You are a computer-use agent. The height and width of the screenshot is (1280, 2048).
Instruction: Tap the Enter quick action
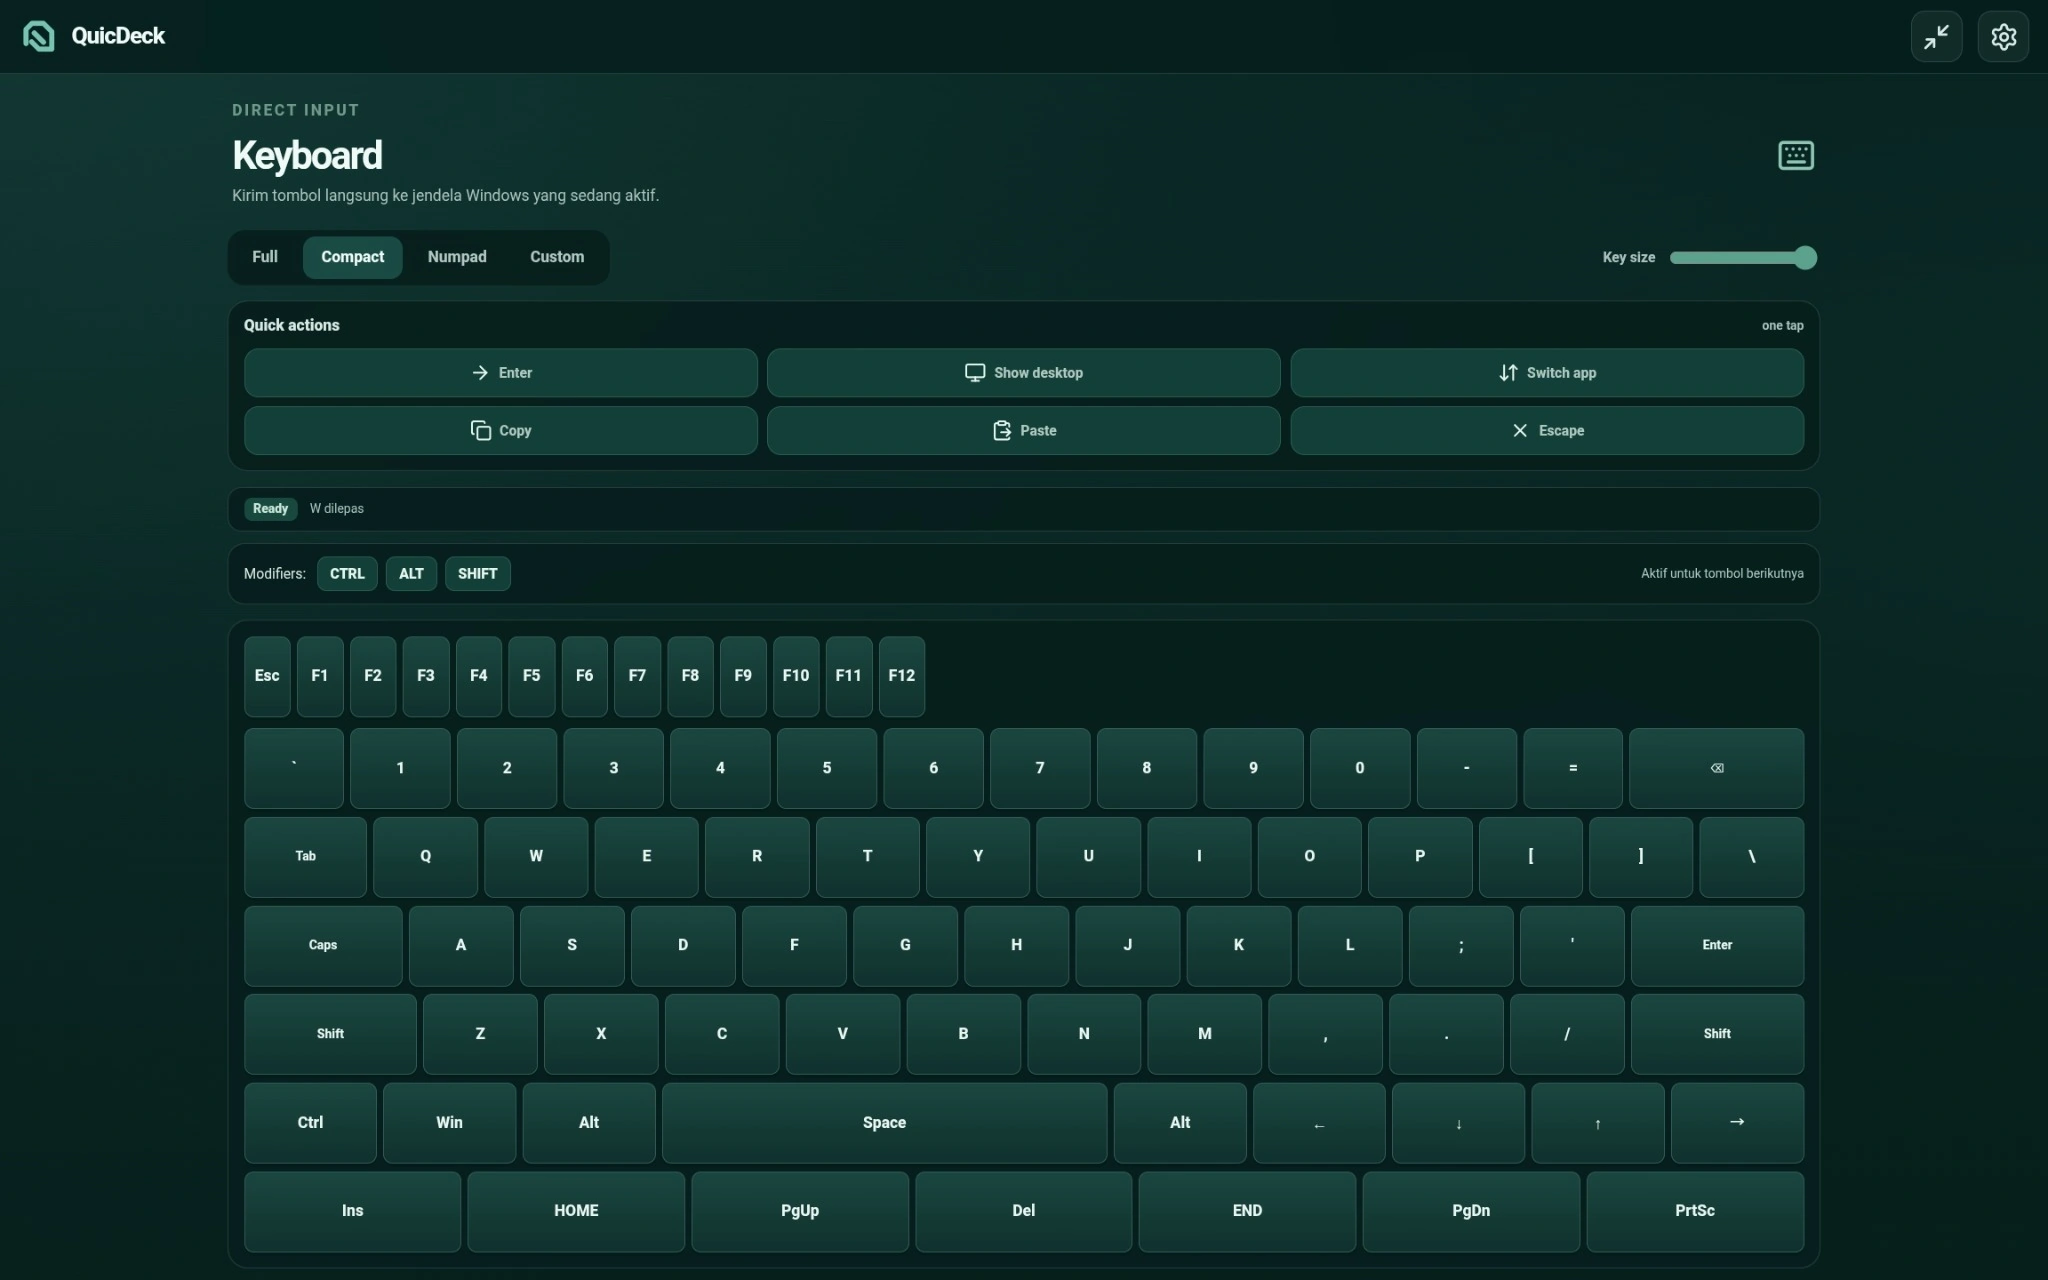click(x=501, y=373)
